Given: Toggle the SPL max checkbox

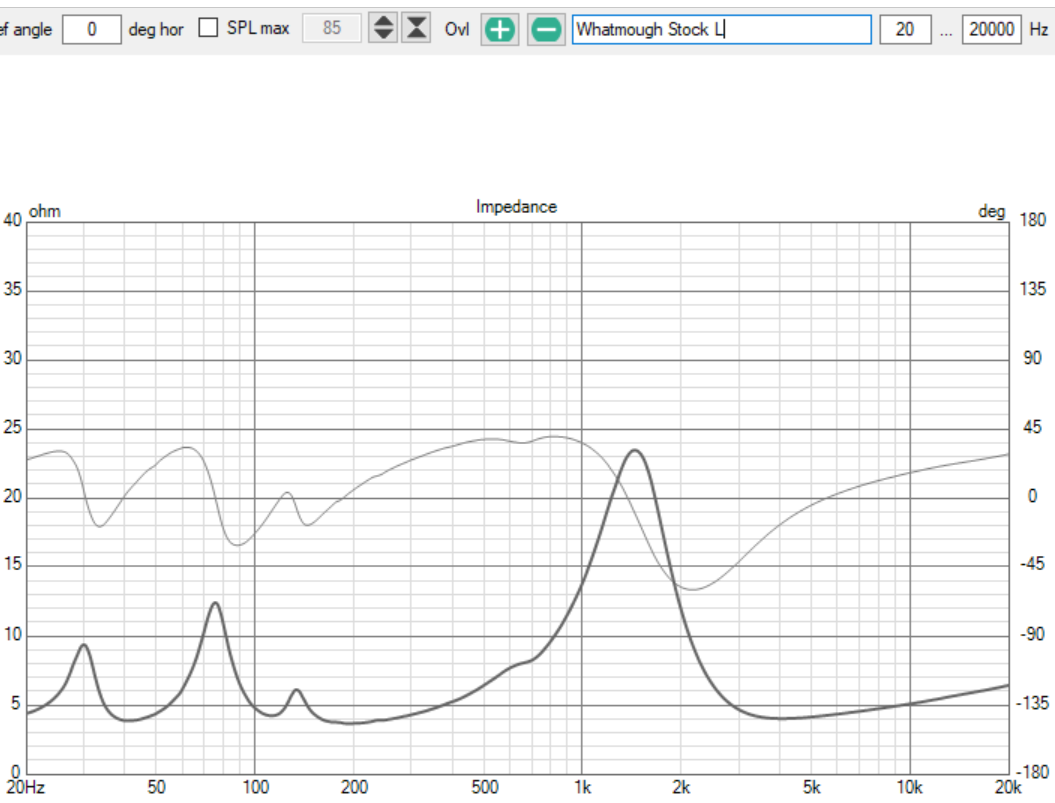Looking at the screenshot, I should [x=208, y=28].
